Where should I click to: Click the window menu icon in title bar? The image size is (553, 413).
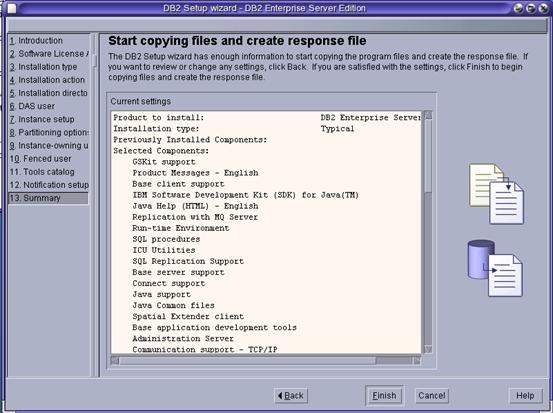(12, 8)
